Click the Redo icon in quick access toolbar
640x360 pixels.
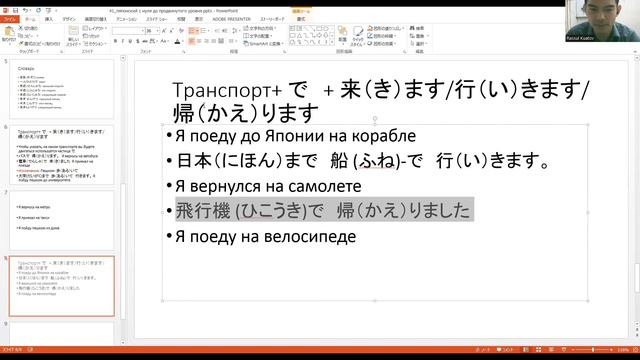[38, 11]
